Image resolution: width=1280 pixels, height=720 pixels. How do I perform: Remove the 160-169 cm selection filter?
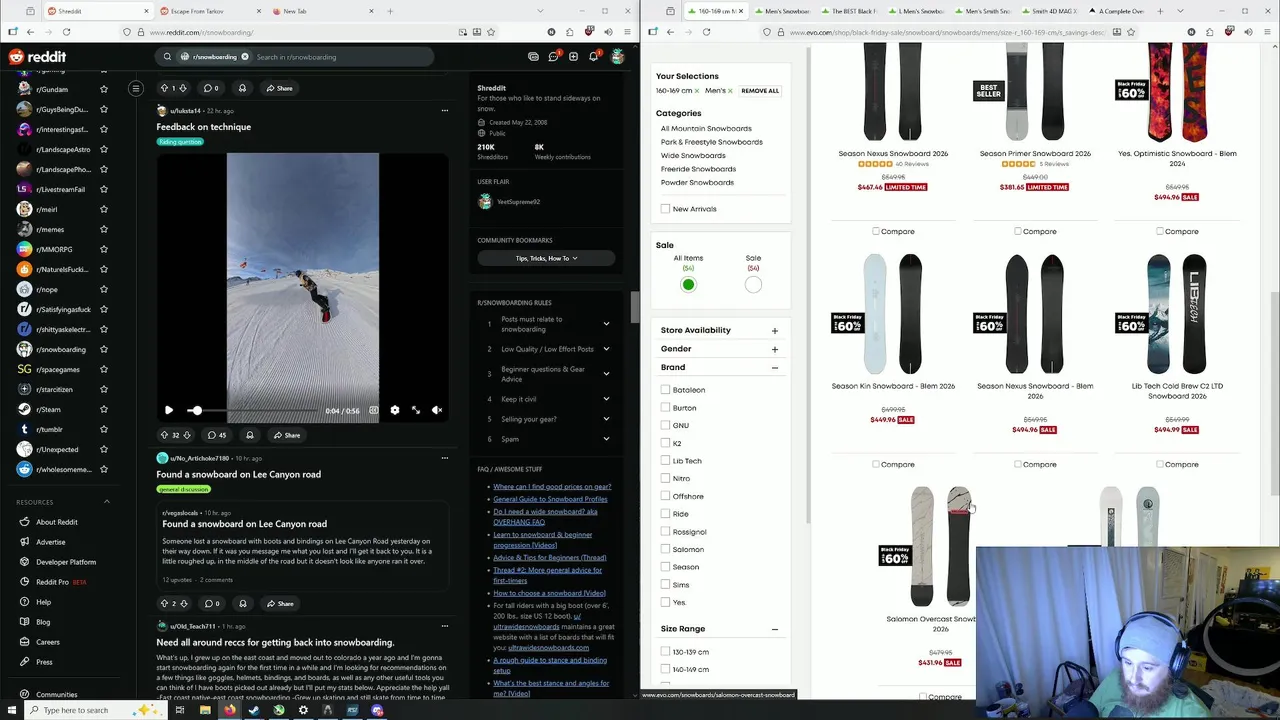tap(697, 91)
